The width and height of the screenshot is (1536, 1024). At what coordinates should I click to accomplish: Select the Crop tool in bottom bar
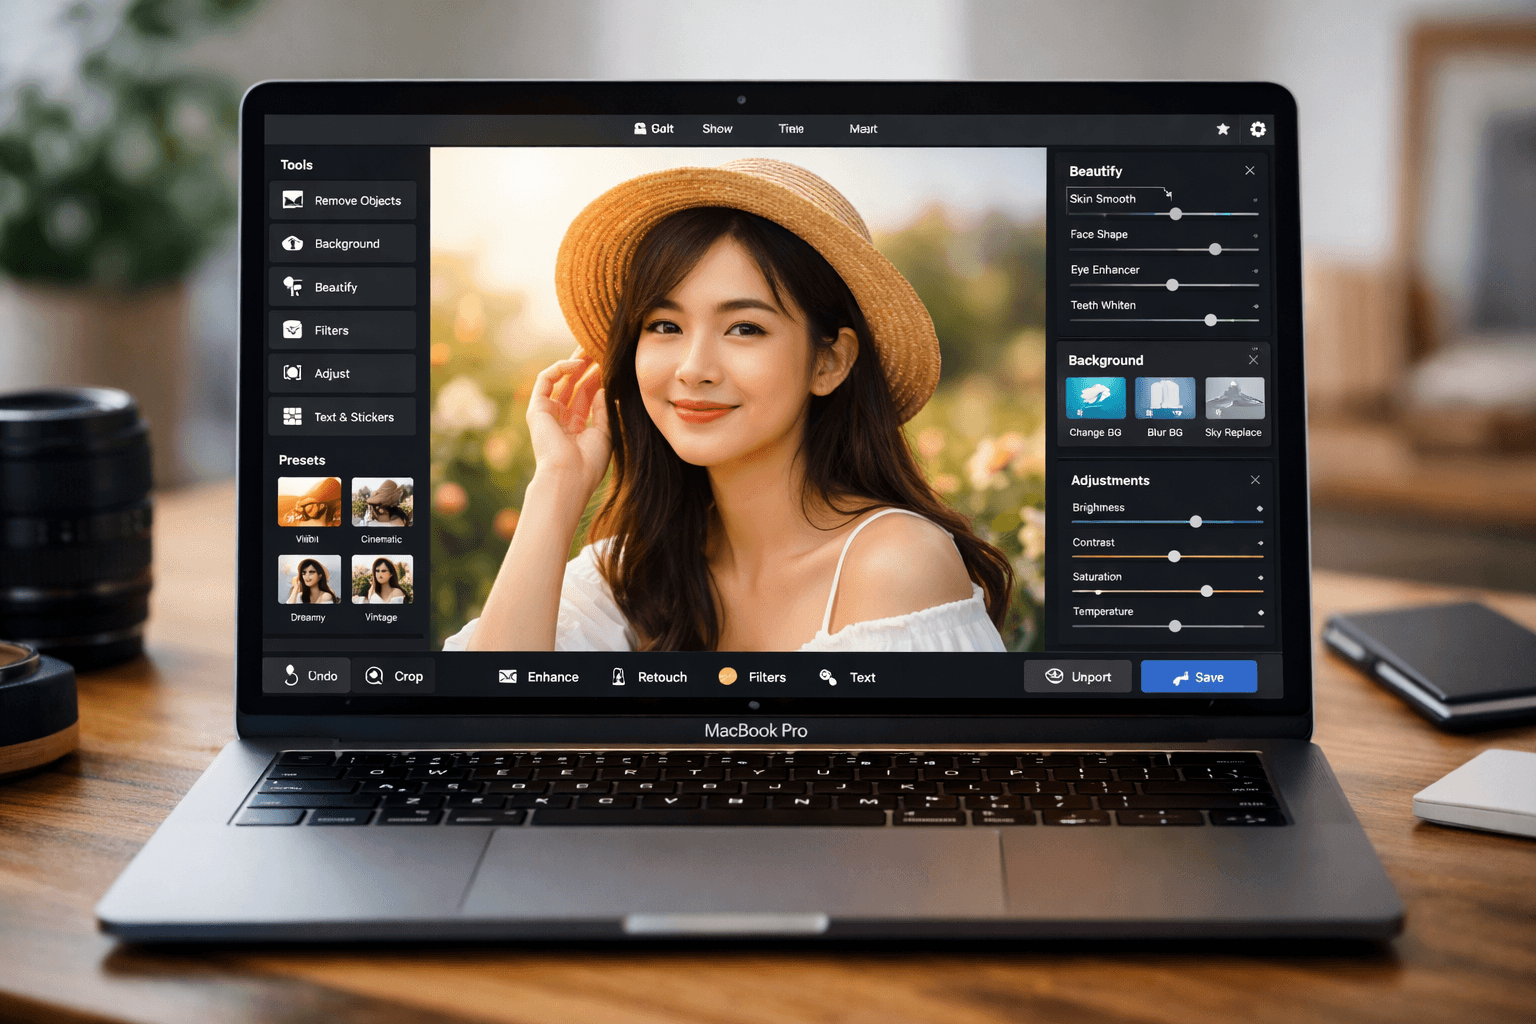(394, 676)
